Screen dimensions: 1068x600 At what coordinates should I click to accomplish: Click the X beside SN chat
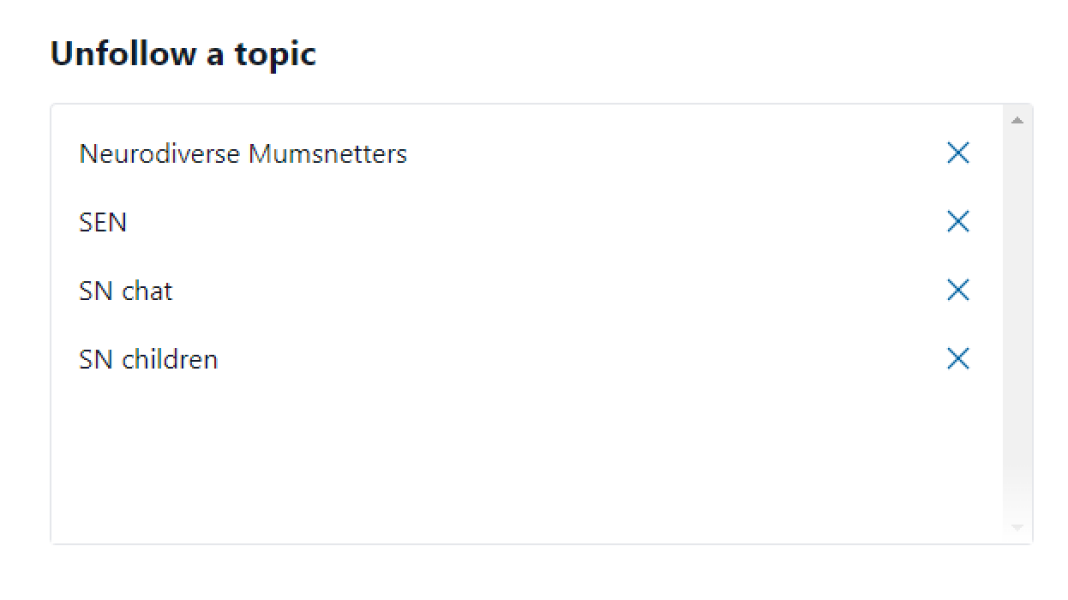click(x=957, y=290)
